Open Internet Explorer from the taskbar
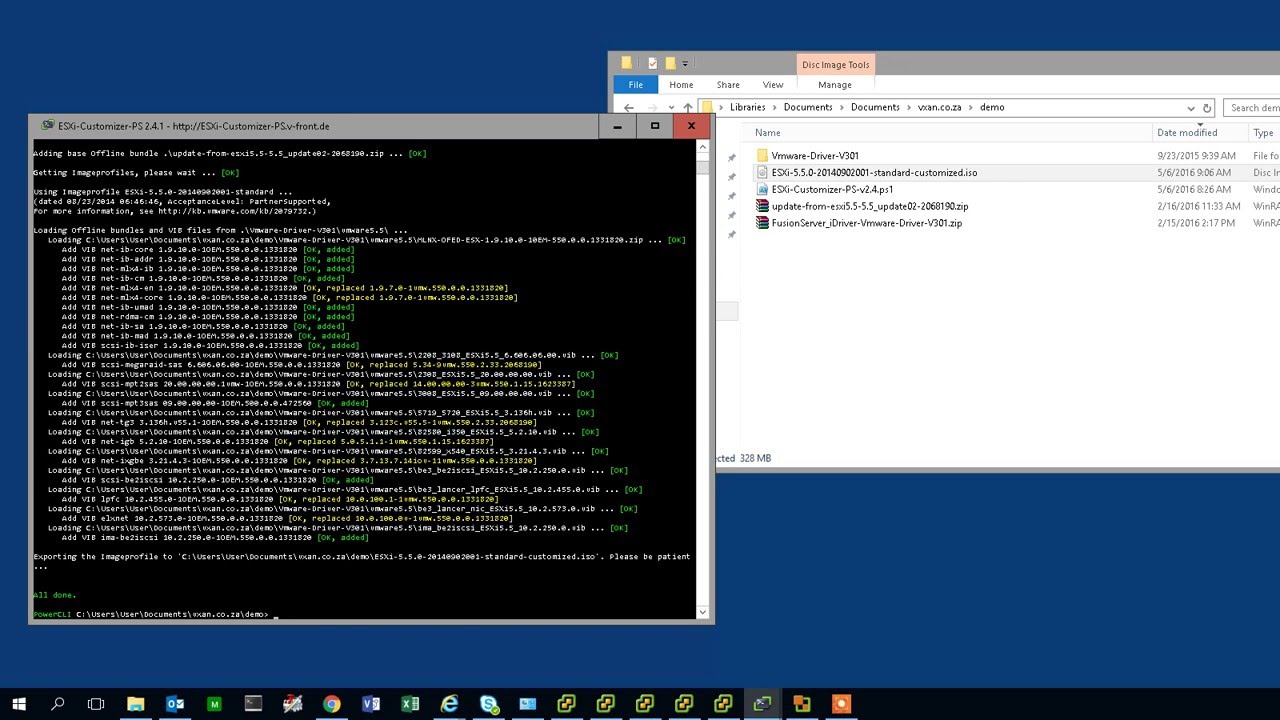The width and height of the screenshot is (1280, 720). coord(449,704)
